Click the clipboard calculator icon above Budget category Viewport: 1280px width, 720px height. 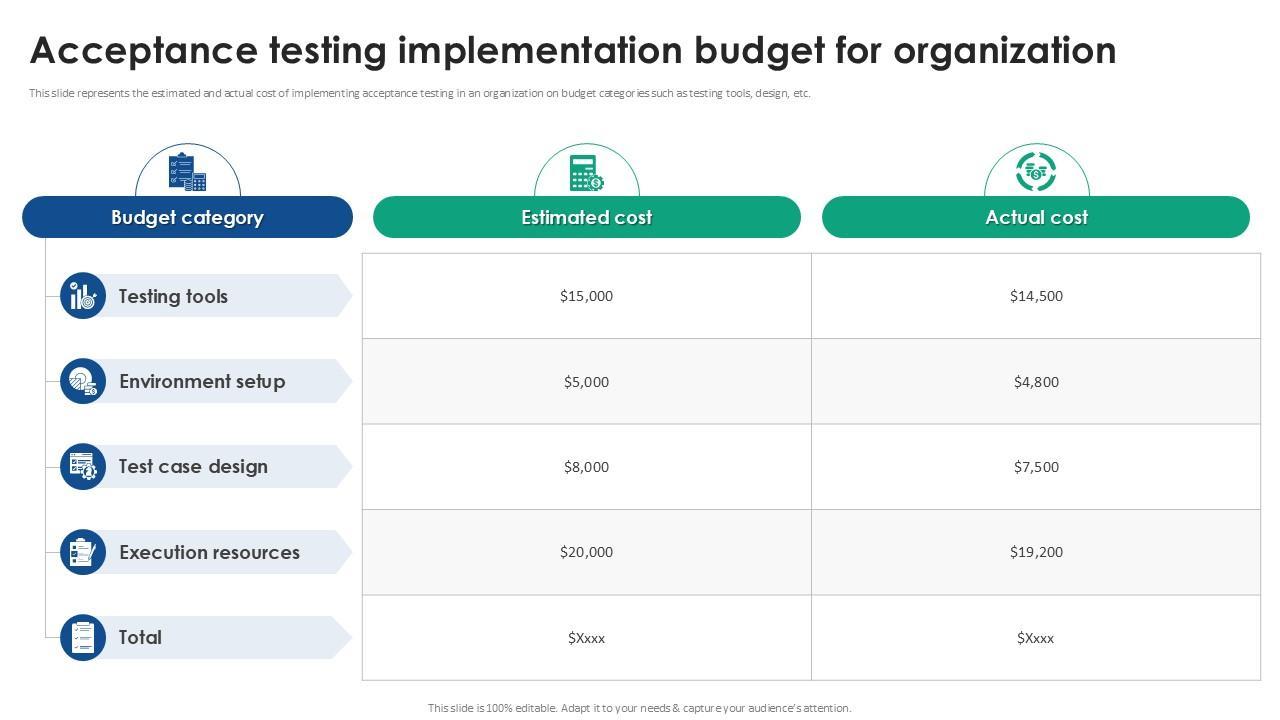[188, 172]
